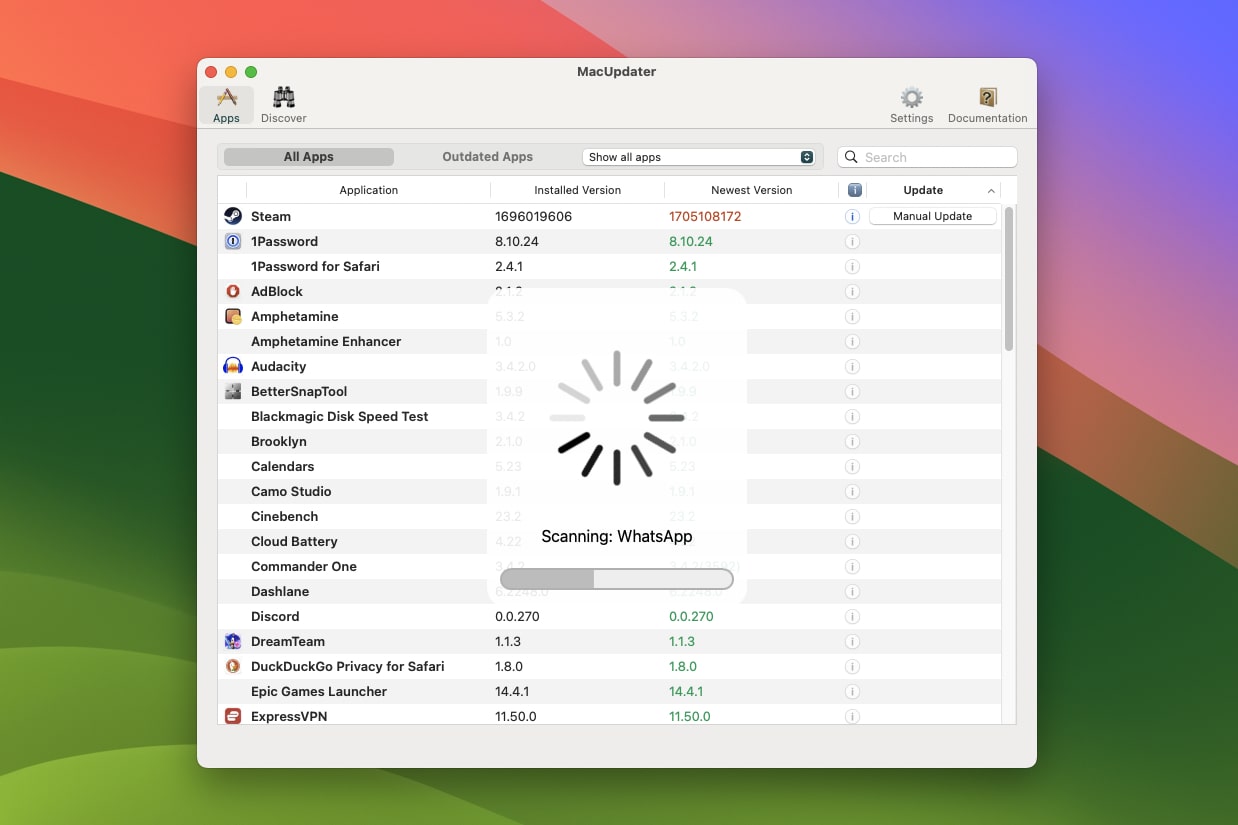The height and width of the screenshot is (825, 1238).
Task: Click ExpressVPN newest version 11.50.0
Action: (x=690, y=716)
